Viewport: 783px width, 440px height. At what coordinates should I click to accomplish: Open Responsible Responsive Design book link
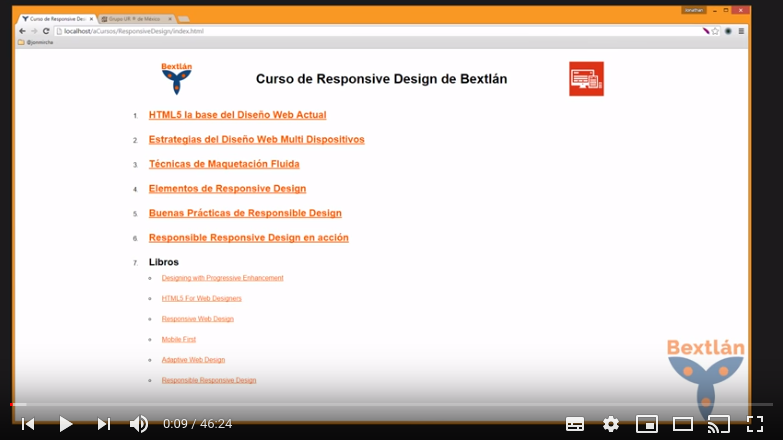(209, 380)
